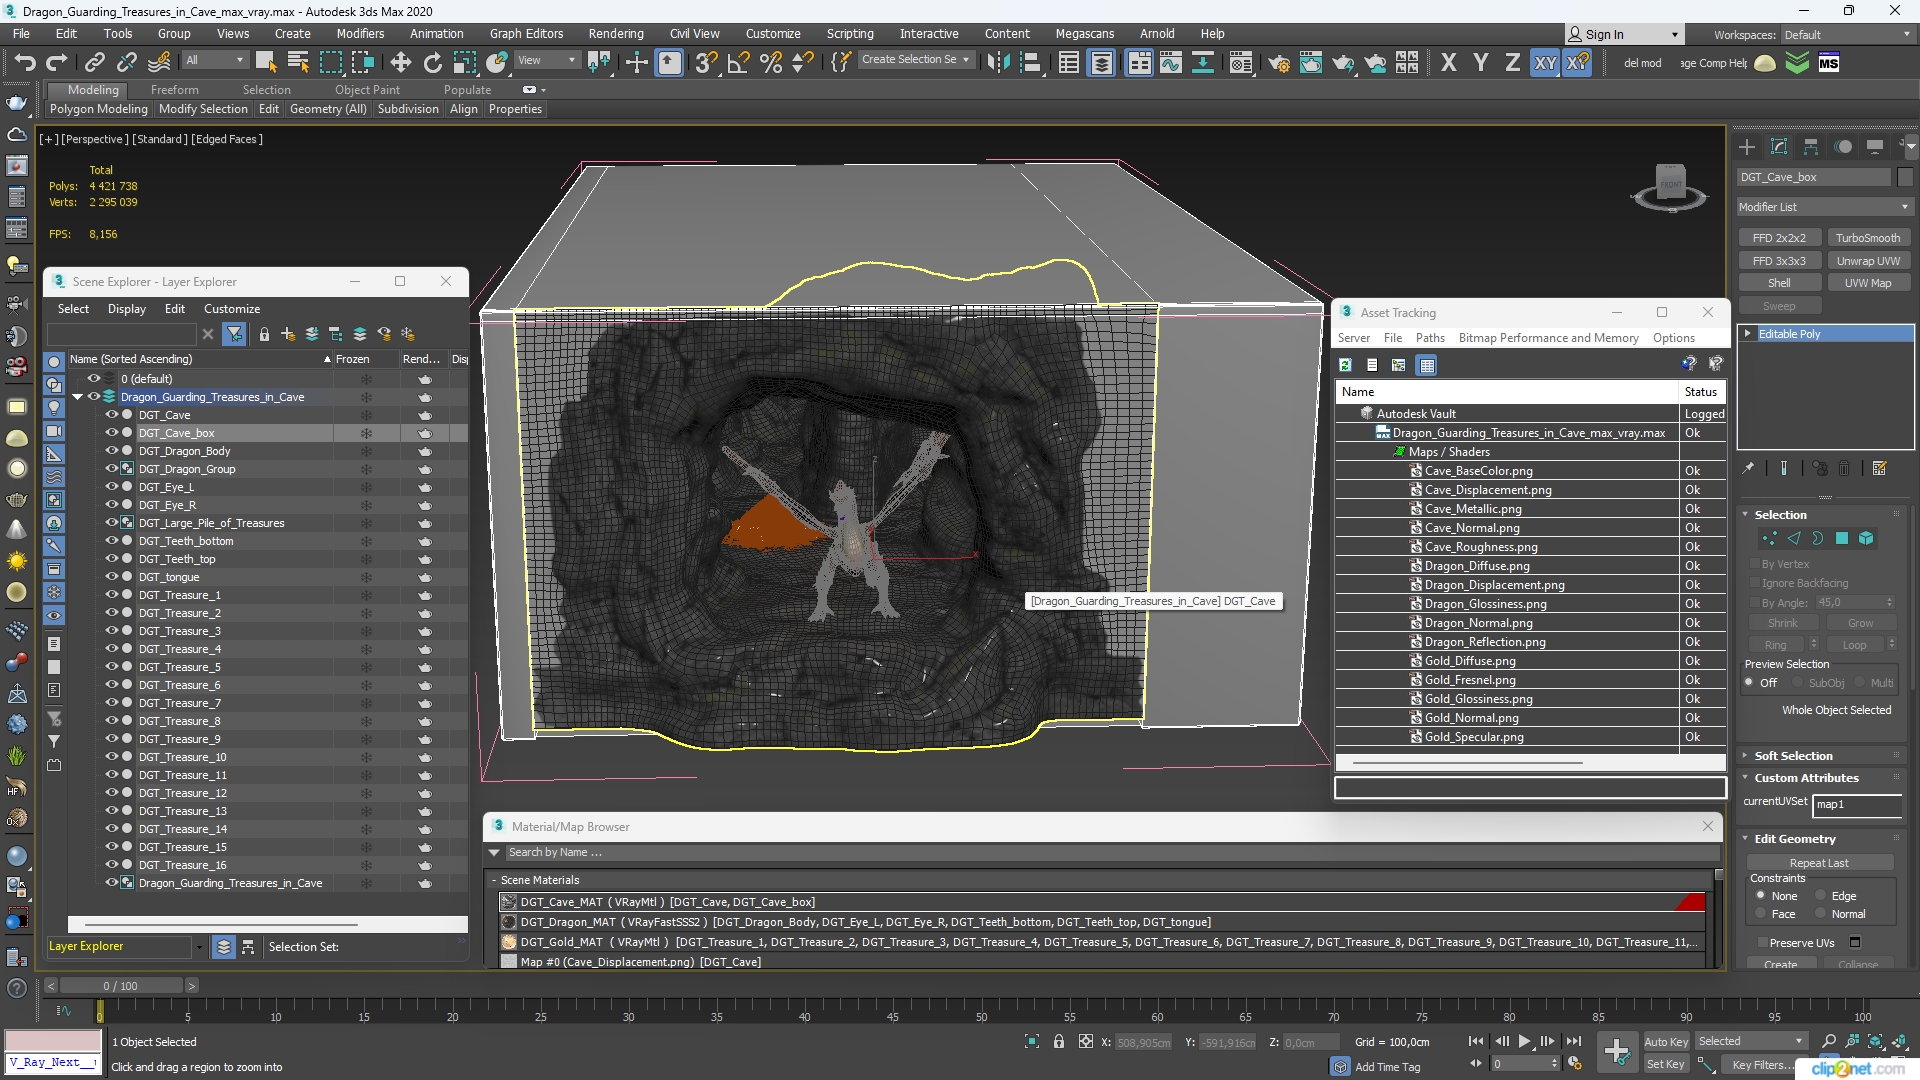Enable Preserve UVs checkbox
Image resolution: width=1920 pixels, height=1080 pixels.
tap(1762, 943)
